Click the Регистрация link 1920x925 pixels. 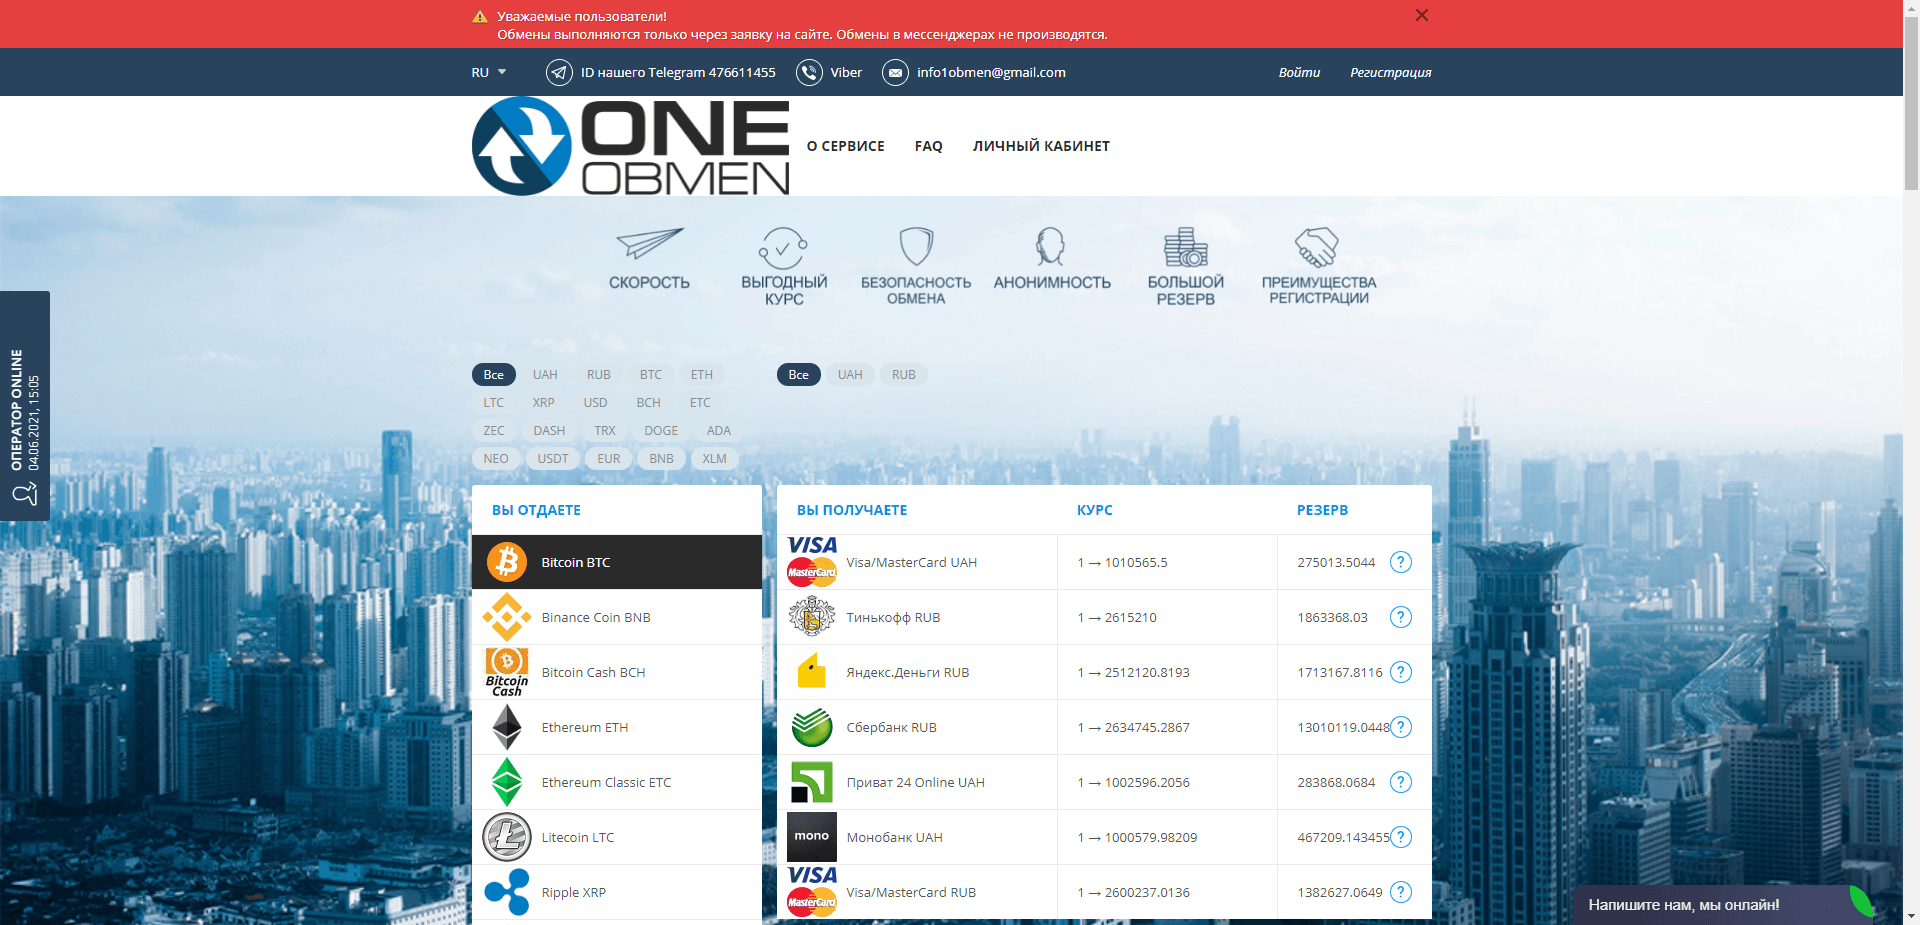[x=1390, y=73]
